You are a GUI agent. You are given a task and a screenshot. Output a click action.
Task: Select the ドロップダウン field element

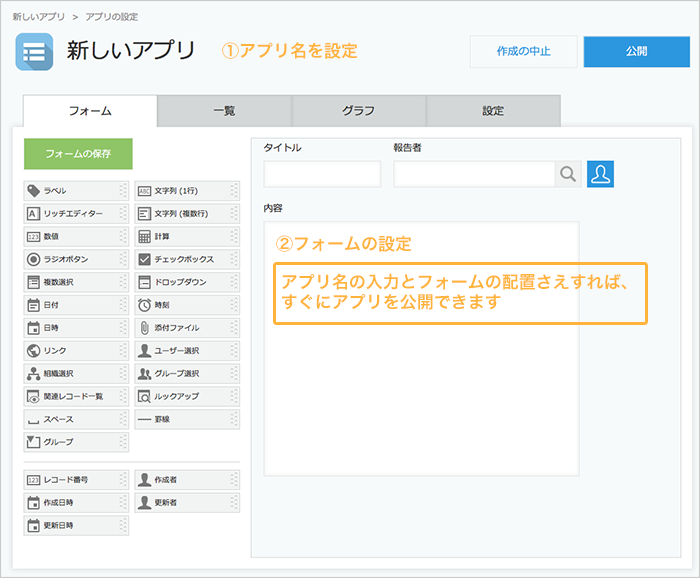[187, 282]
